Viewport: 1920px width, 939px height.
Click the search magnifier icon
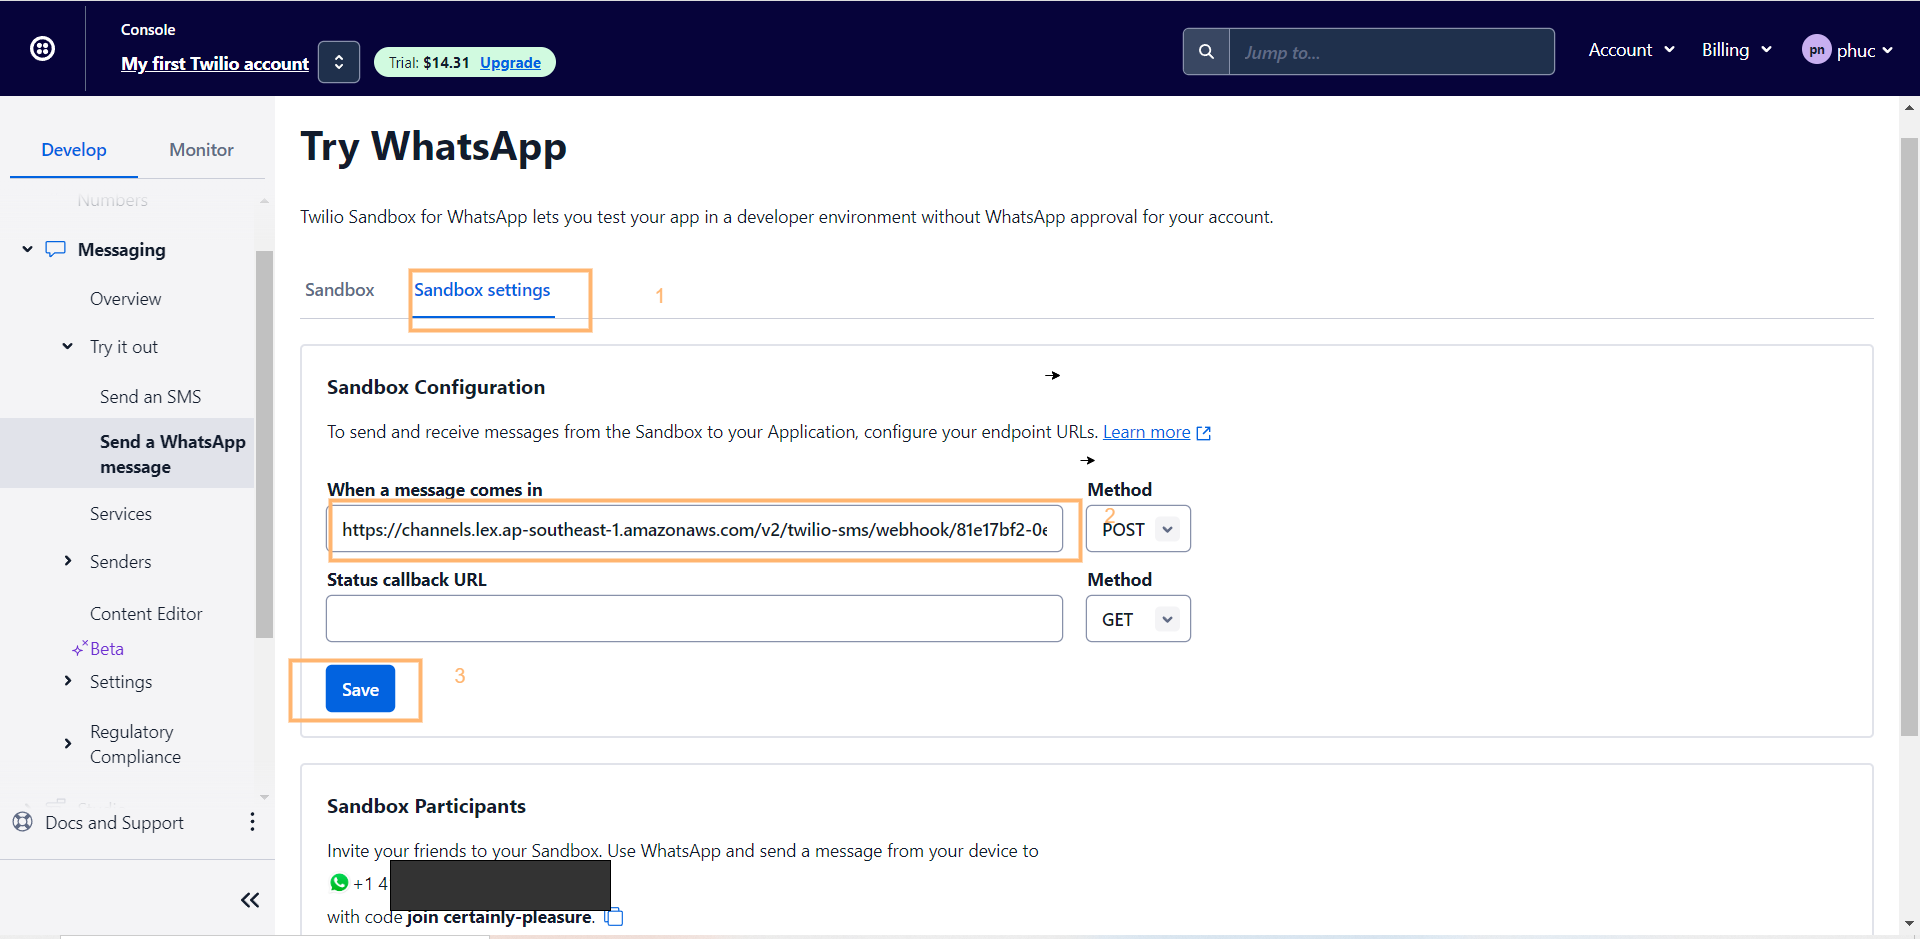pos(1206,52)
